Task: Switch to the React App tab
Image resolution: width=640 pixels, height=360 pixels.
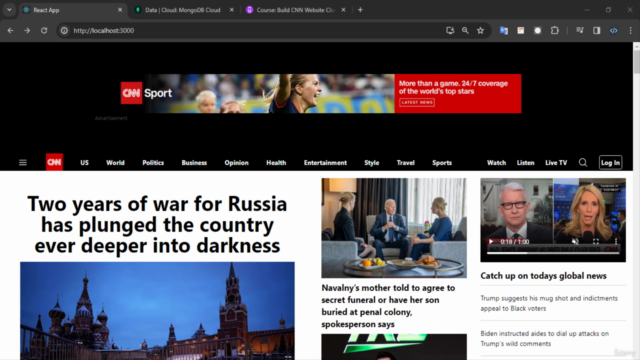Action: [x=72, y=10]
